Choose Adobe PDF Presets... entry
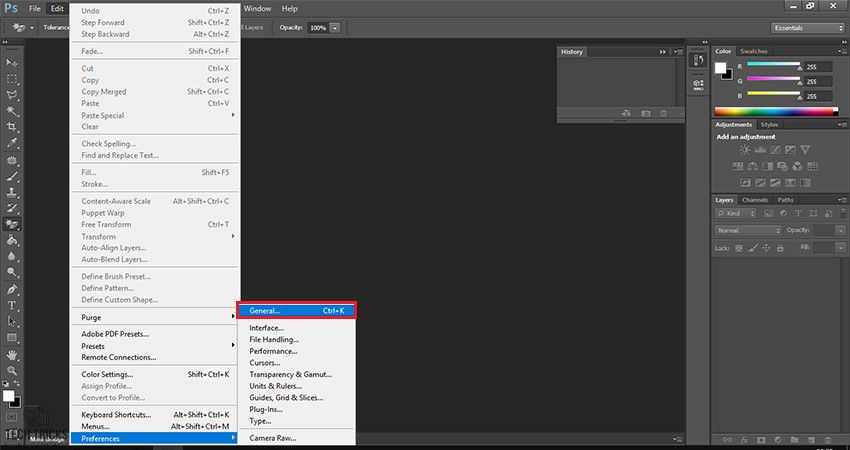The image size is (850, 450). (x=155, y=335)
